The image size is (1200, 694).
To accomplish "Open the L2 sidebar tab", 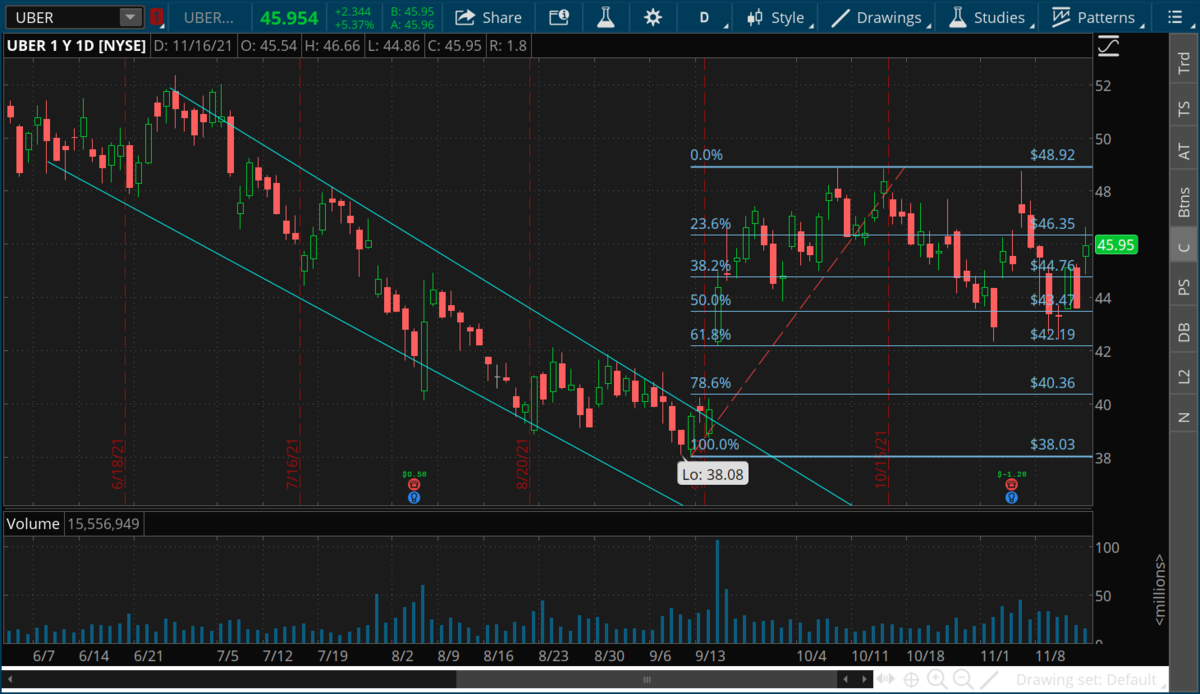I will [1184, 376].
